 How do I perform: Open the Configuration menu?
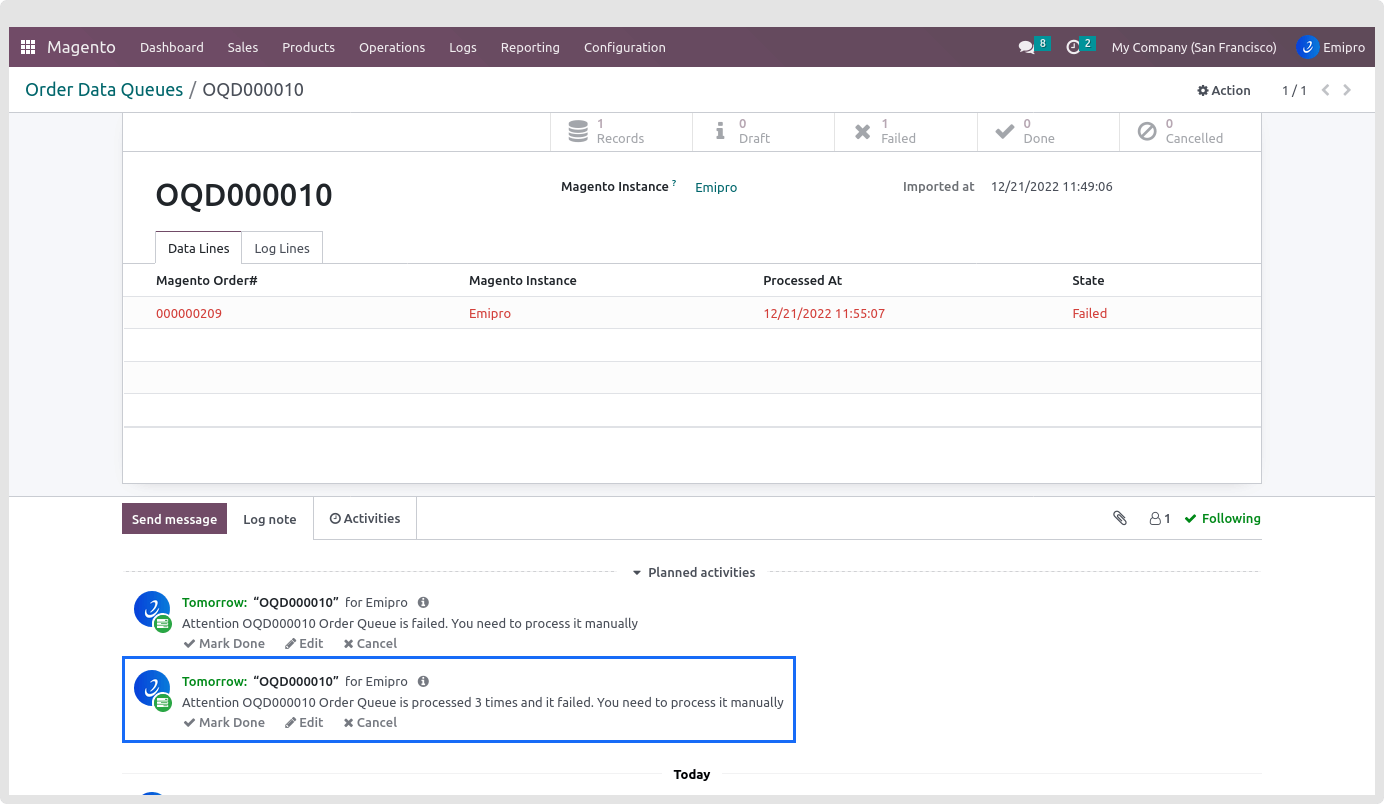pos(624,47)
